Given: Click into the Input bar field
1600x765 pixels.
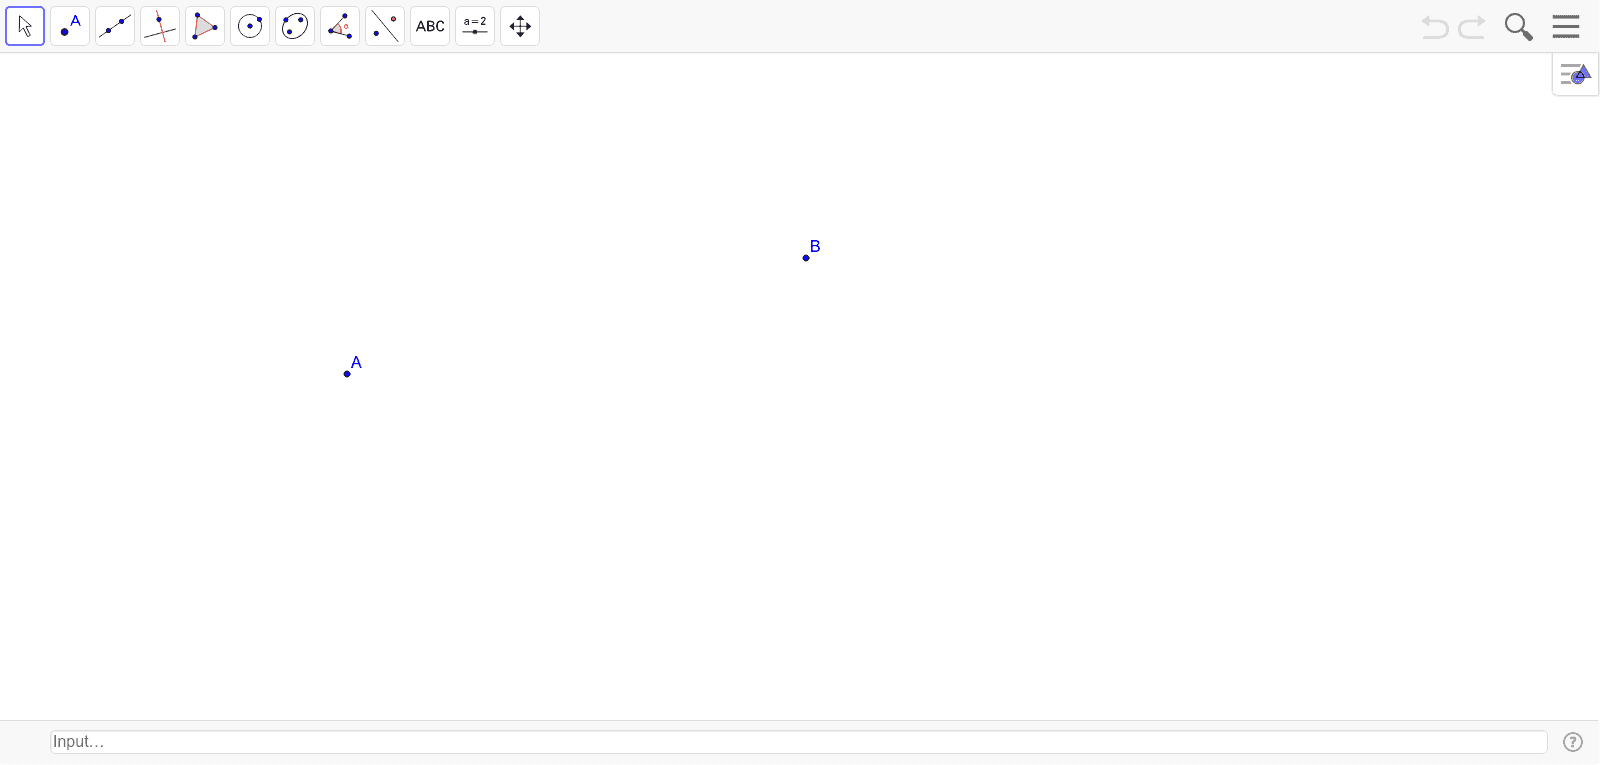Looking at the screenshot, I should [799, 742].
